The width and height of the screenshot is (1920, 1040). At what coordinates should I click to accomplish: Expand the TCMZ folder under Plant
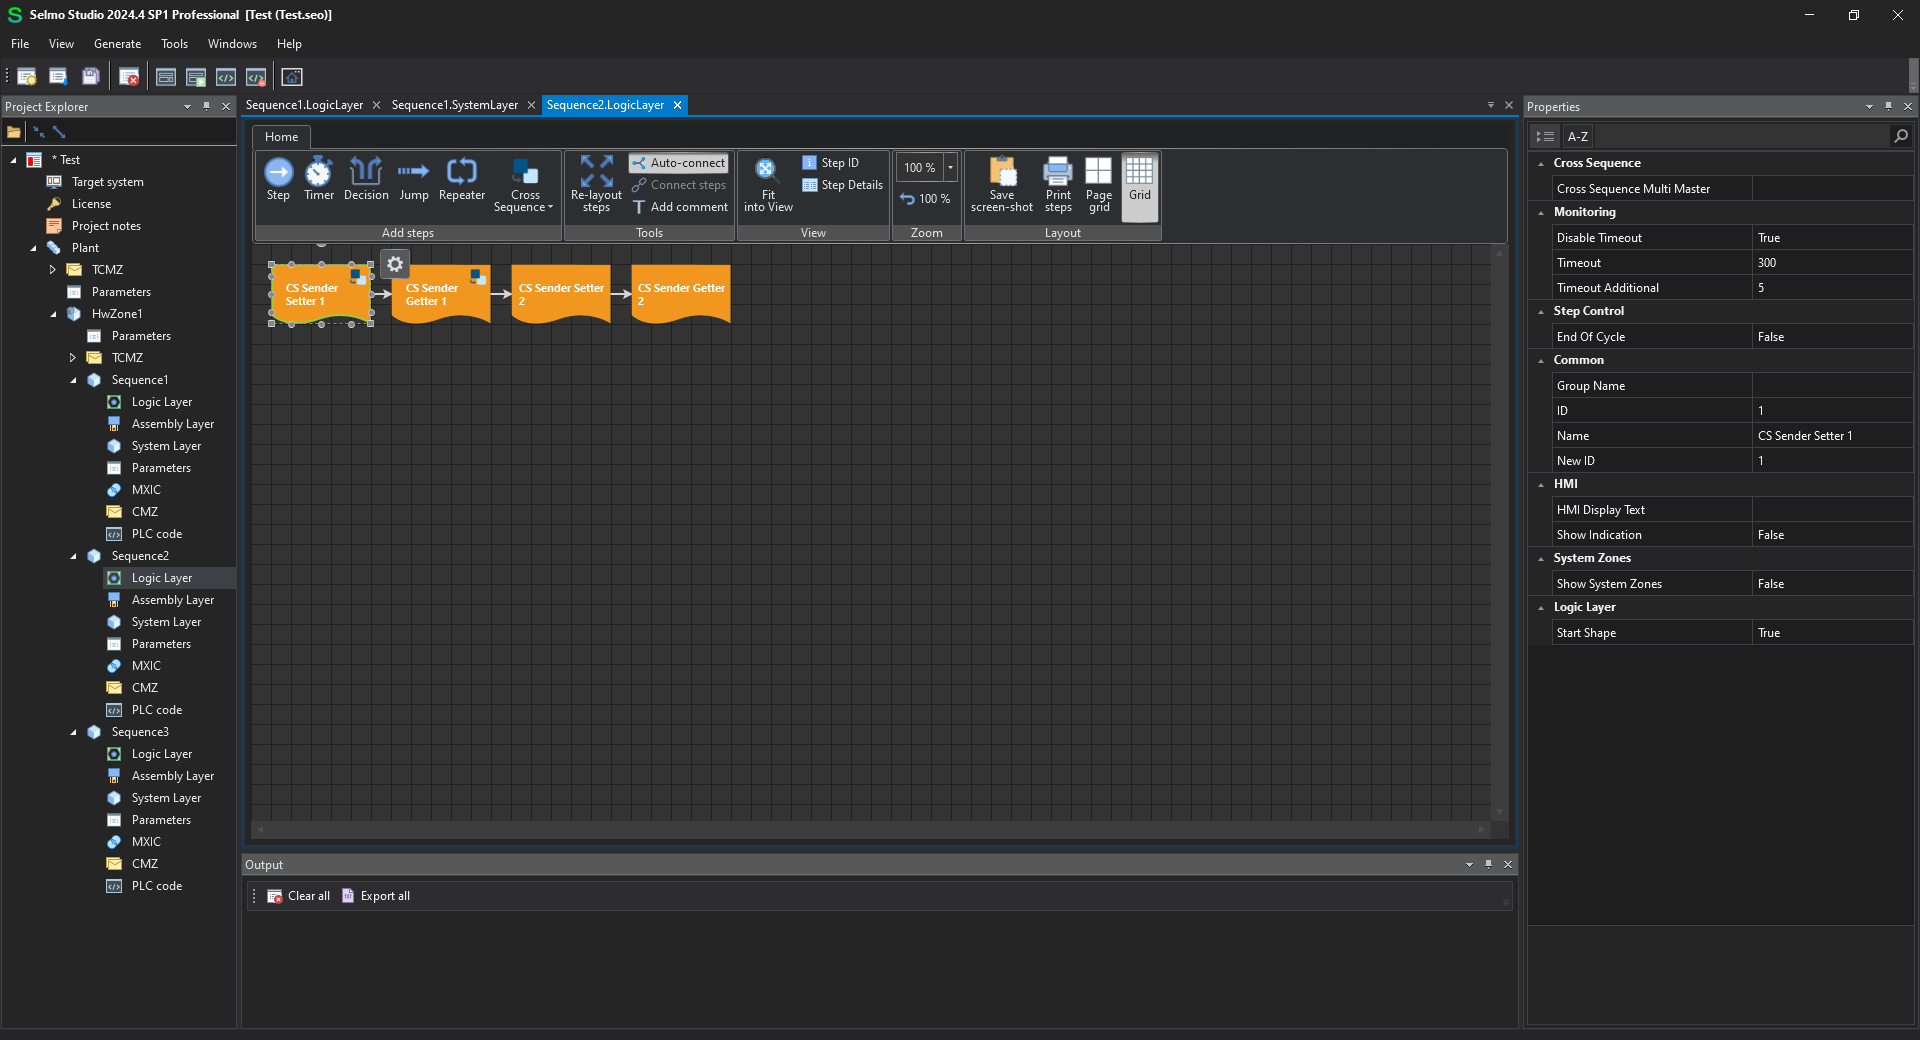(x=53, y=270)
